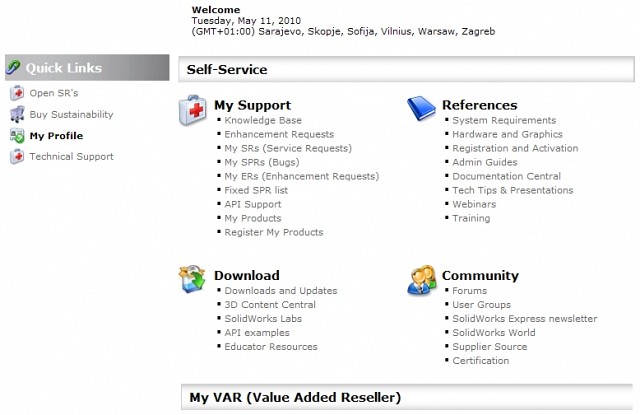Open the API Support link
The image size is (640, 415).
point(253,204)
